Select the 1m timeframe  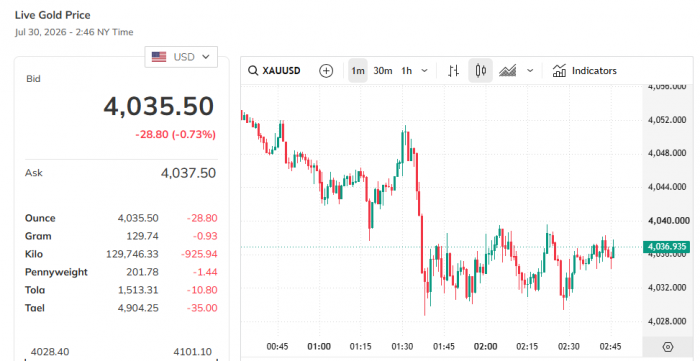358,71
